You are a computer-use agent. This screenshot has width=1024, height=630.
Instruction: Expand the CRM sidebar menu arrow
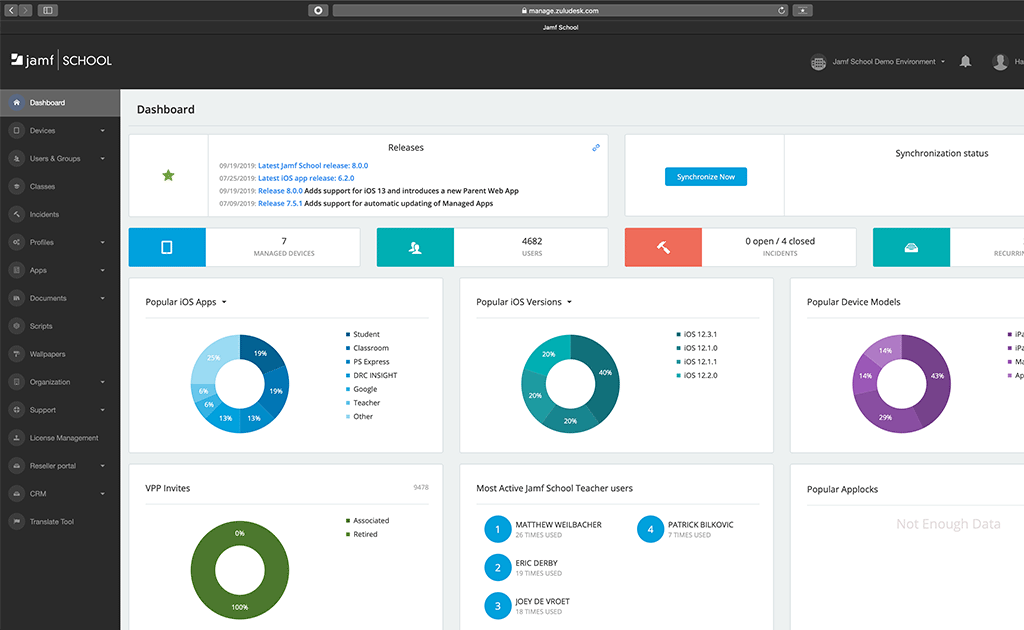click(x=103, y=494)
